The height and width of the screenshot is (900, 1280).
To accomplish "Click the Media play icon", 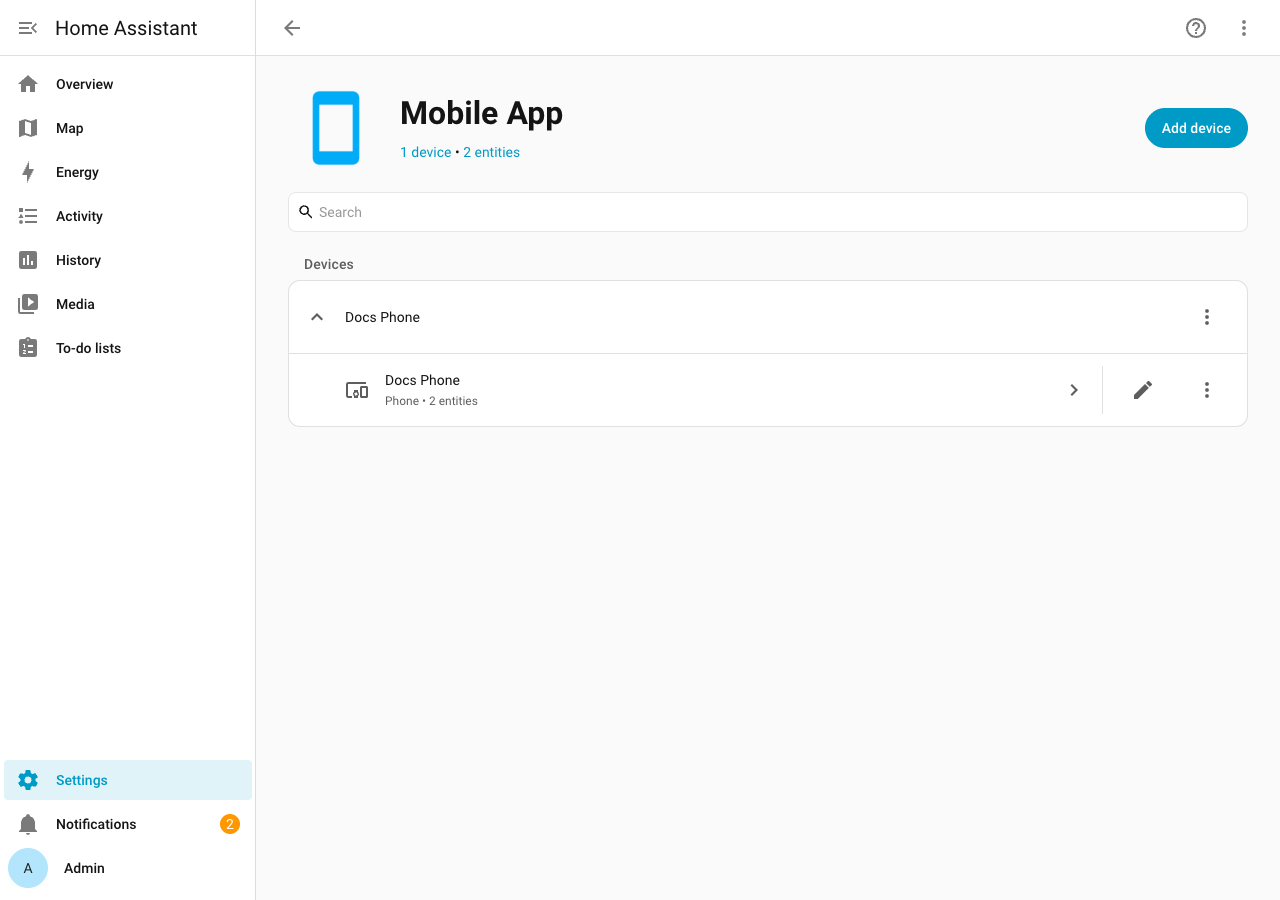I will click(28, 304).
